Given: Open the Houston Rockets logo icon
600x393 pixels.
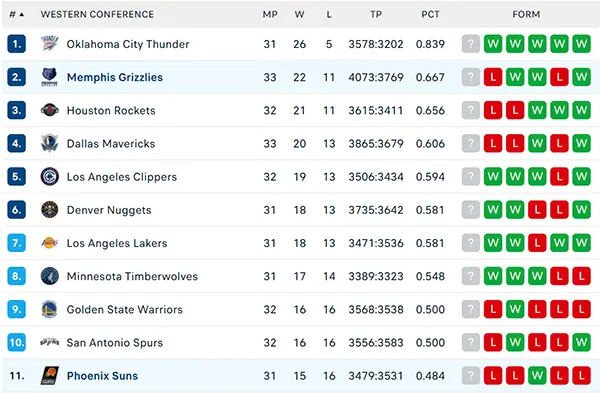Looking at the screenshot, I should pos(50,110).
